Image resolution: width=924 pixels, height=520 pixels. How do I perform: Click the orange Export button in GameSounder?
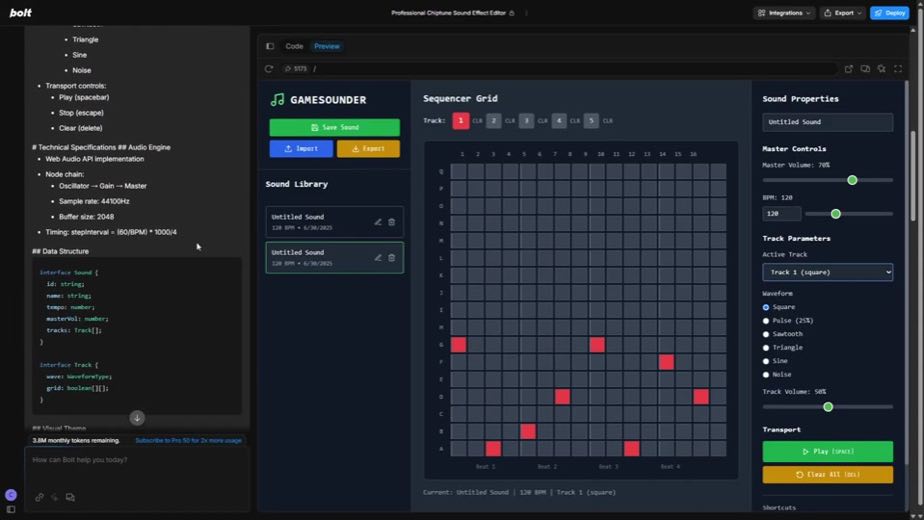coord(368,149)
